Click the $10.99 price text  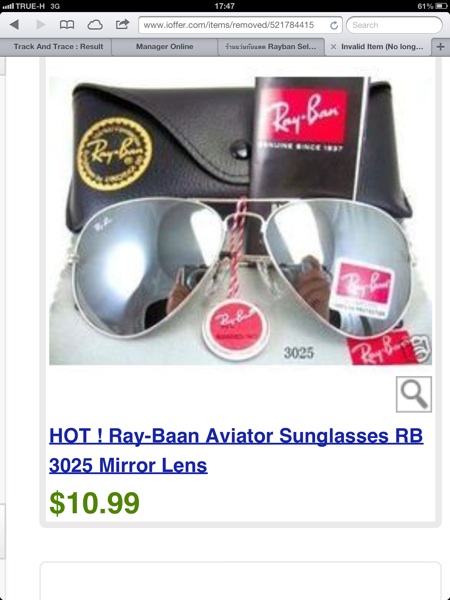(95, 503)
